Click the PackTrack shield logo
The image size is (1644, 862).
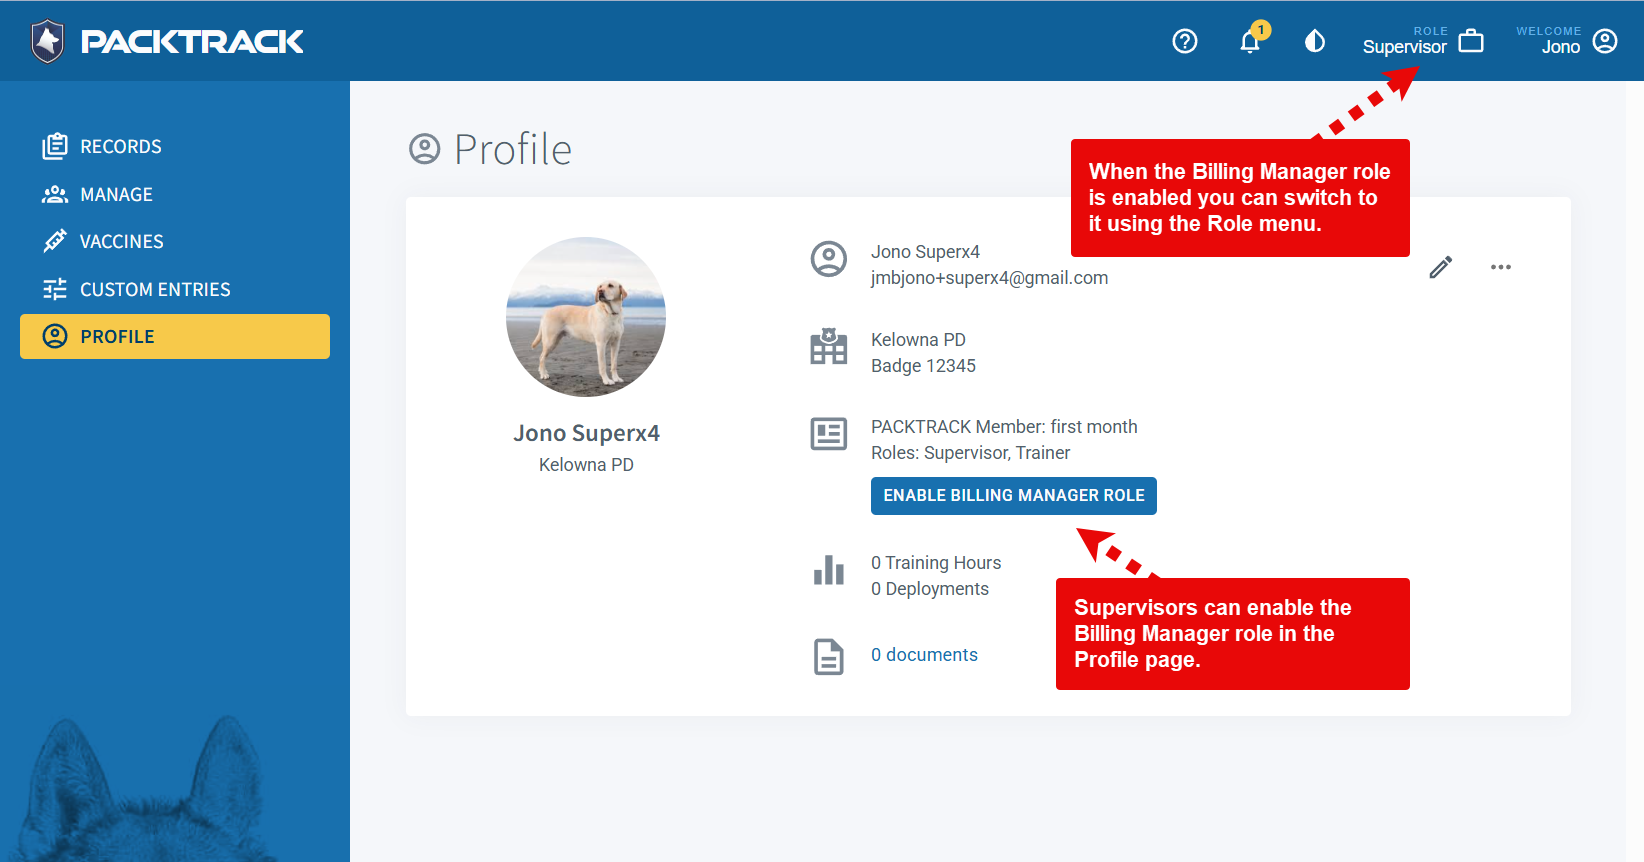pyautogui.click(x=47, y=41)
